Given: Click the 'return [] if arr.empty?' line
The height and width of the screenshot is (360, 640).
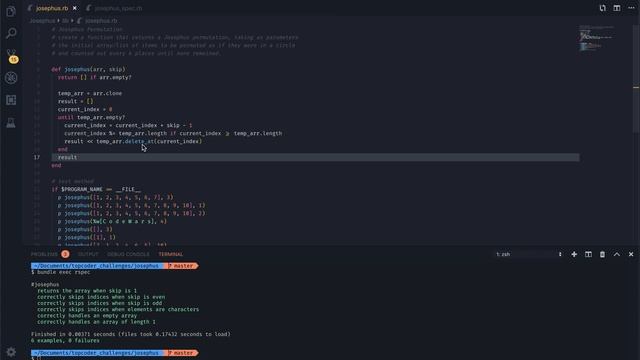Looking at the screenshot, I should coord(95,77).
